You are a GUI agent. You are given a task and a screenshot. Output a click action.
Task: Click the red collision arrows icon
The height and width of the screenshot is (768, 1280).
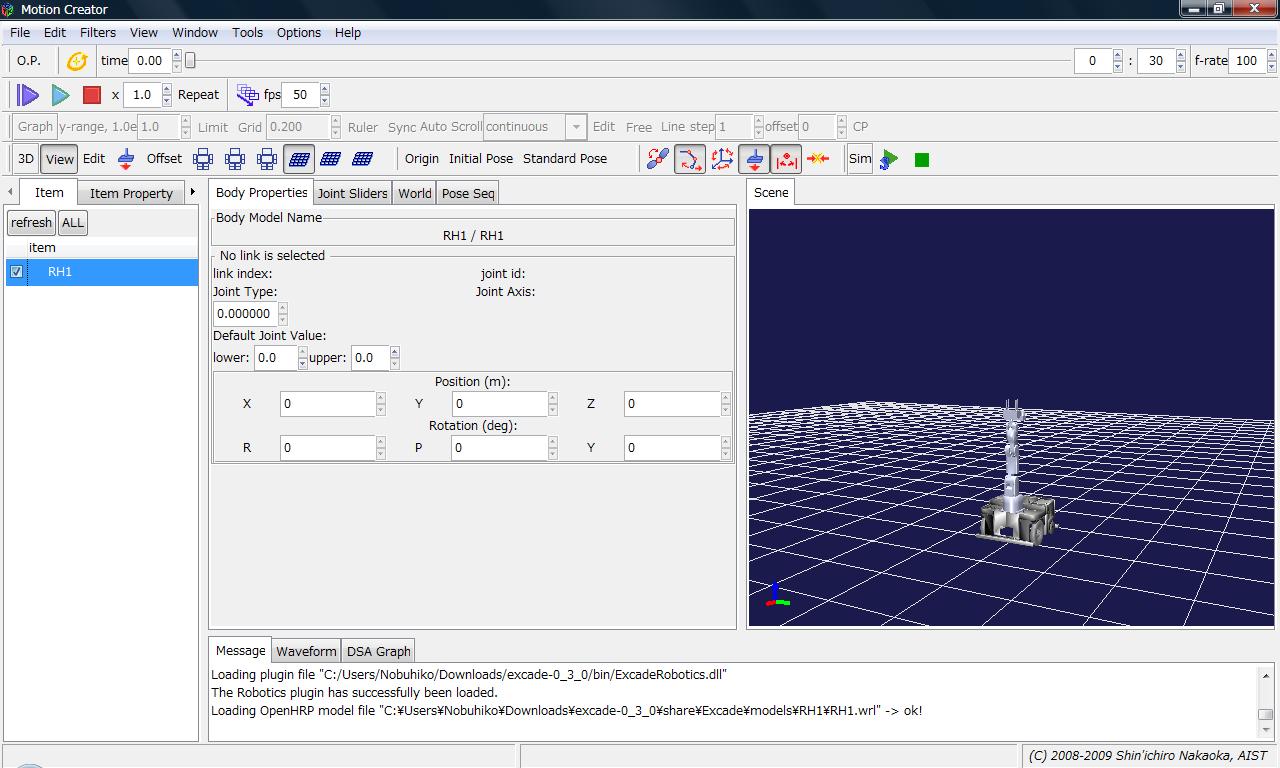tap(818, 159)
